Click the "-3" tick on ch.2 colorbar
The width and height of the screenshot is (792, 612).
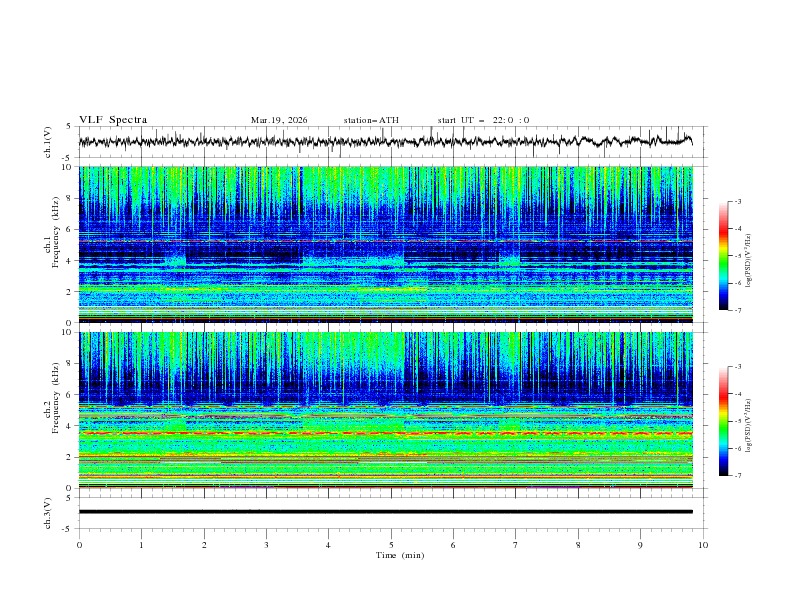click(737, 367)
